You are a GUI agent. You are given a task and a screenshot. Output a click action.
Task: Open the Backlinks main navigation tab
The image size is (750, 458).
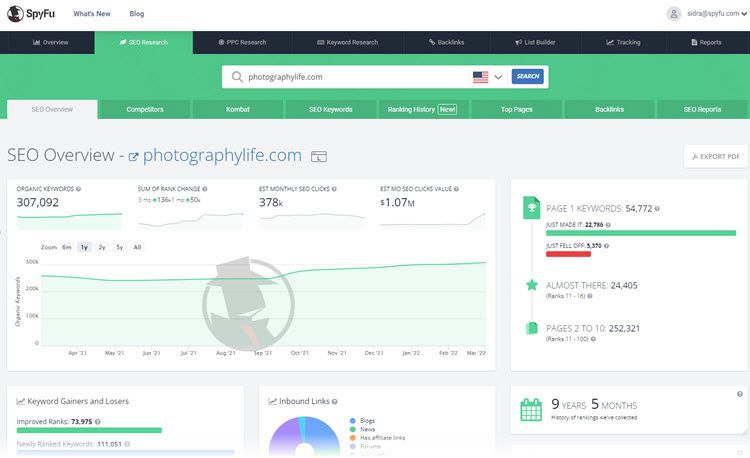click(446, 43)
